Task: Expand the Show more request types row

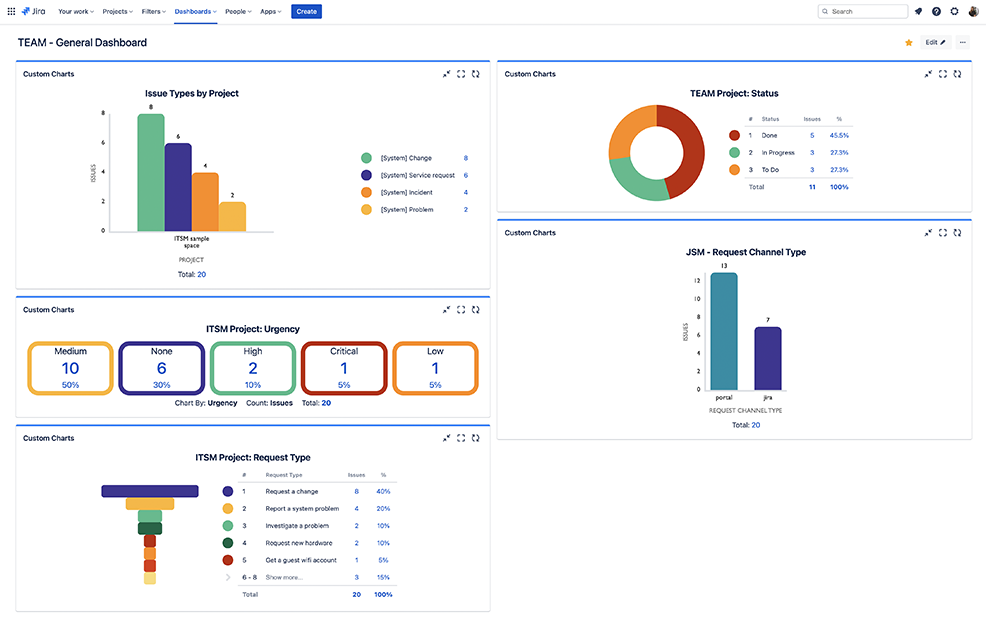Action: click(x=284, y=577)
